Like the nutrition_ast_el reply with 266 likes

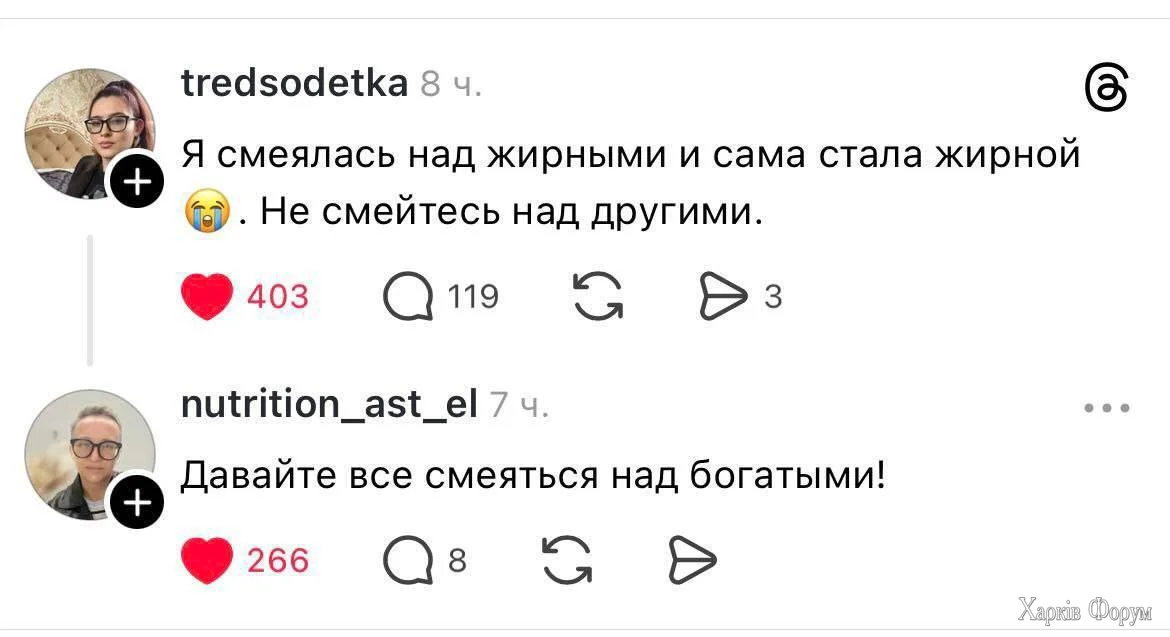point(208,560)
